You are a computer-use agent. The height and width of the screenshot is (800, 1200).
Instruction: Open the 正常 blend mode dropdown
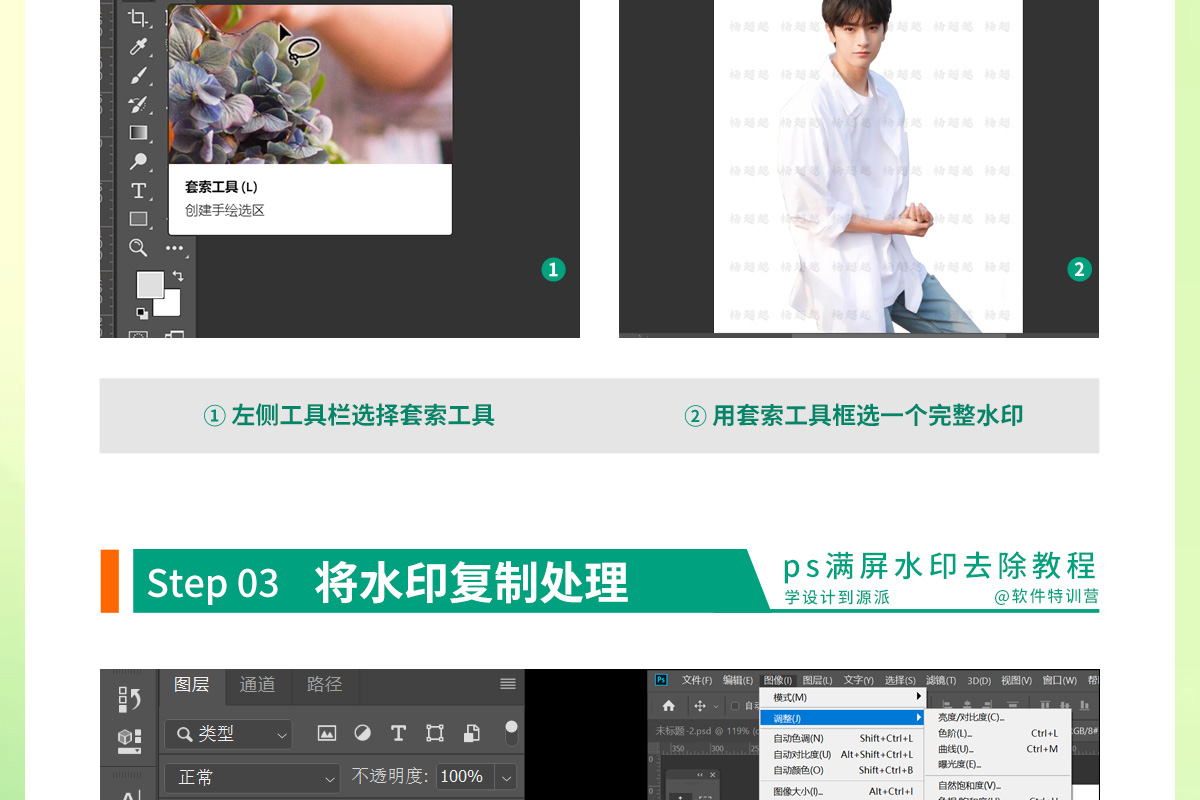(253, 777)
